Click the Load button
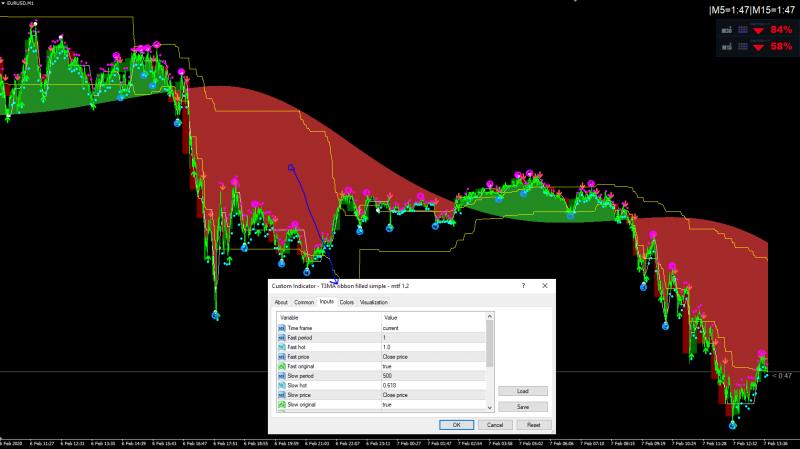 (523, 391)
